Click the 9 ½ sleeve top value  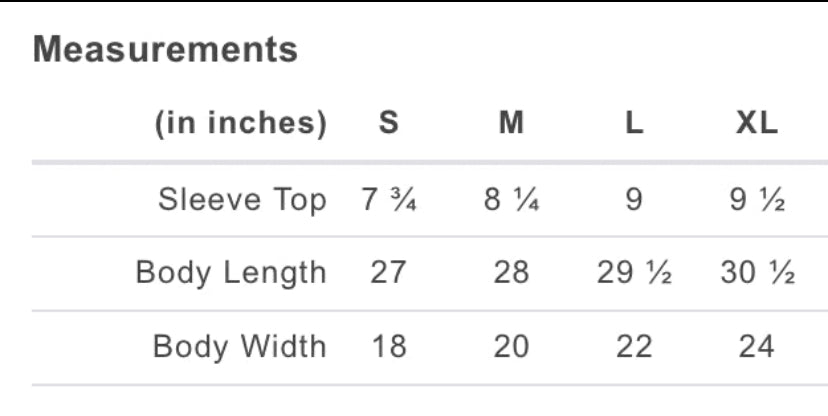(x=757, y=200)
